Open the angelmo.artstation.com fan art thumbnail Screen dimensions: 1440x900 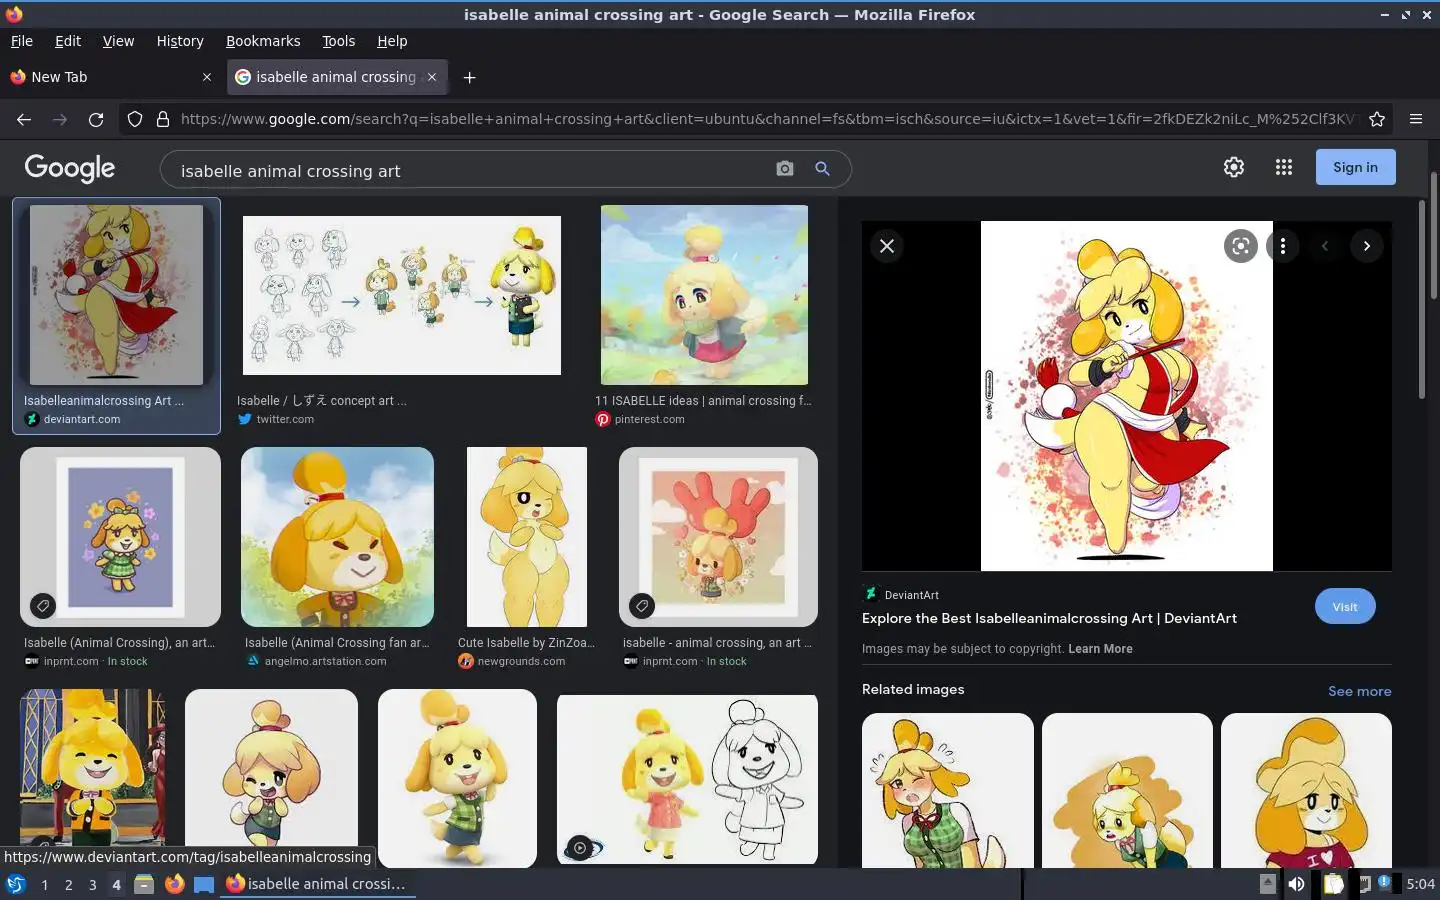[337, 537]
